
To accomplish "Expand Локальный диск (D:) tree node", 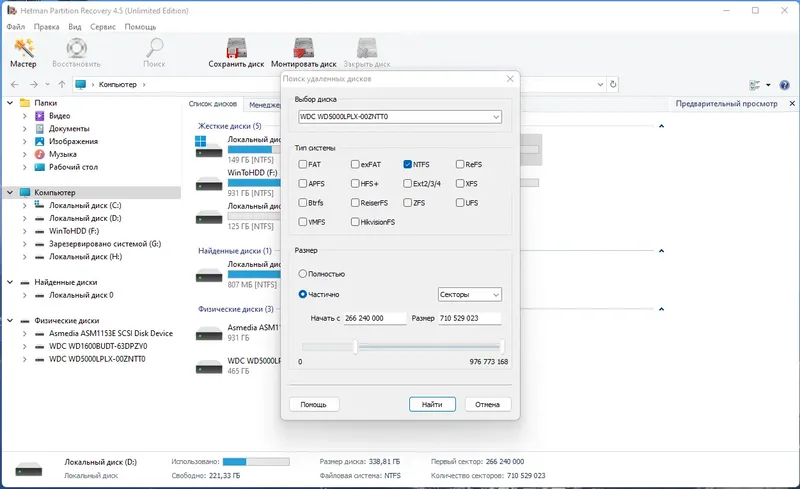I will (24, 218).
